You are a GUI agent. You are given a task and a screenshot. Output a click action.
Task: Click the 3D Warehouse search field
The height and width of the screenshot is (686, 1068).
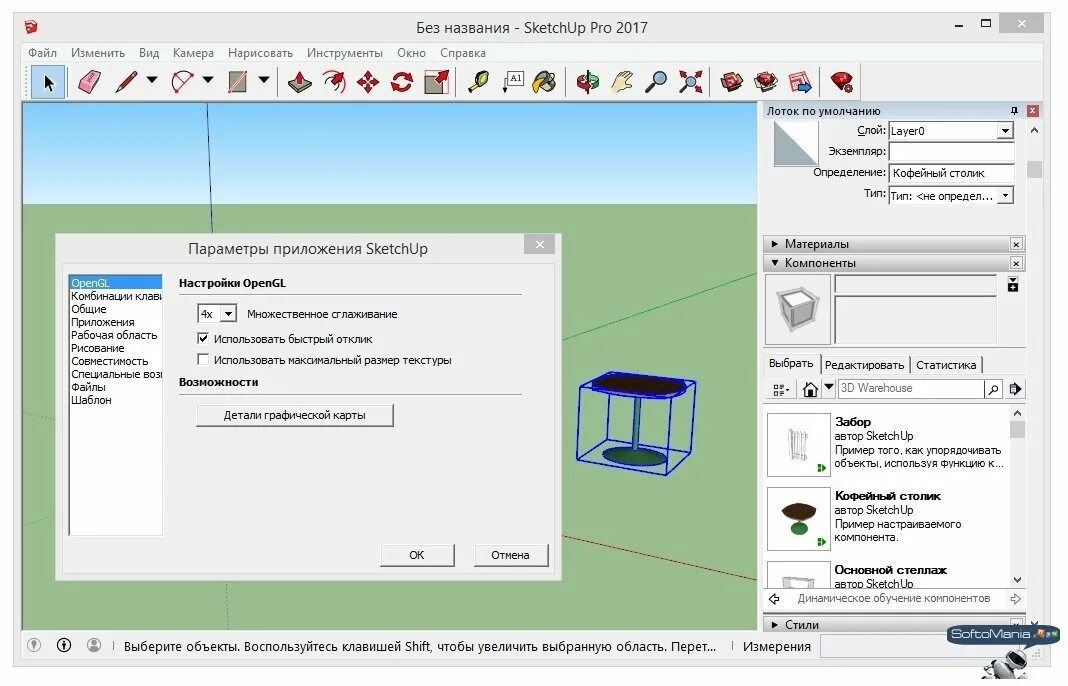click(911, 388)
